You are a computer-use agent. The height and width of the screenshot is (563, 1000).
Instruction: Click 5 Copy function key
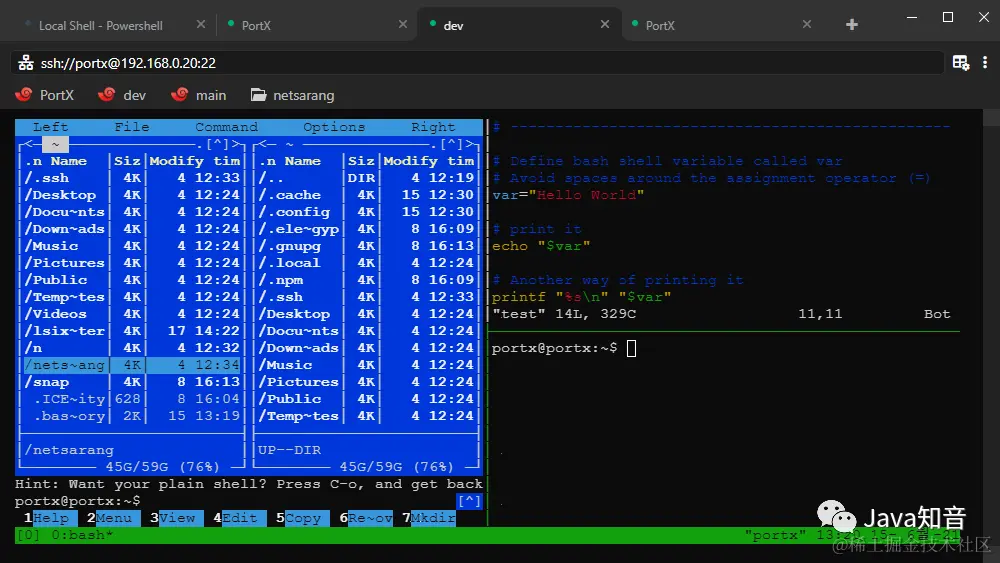[x=302, y=518]
